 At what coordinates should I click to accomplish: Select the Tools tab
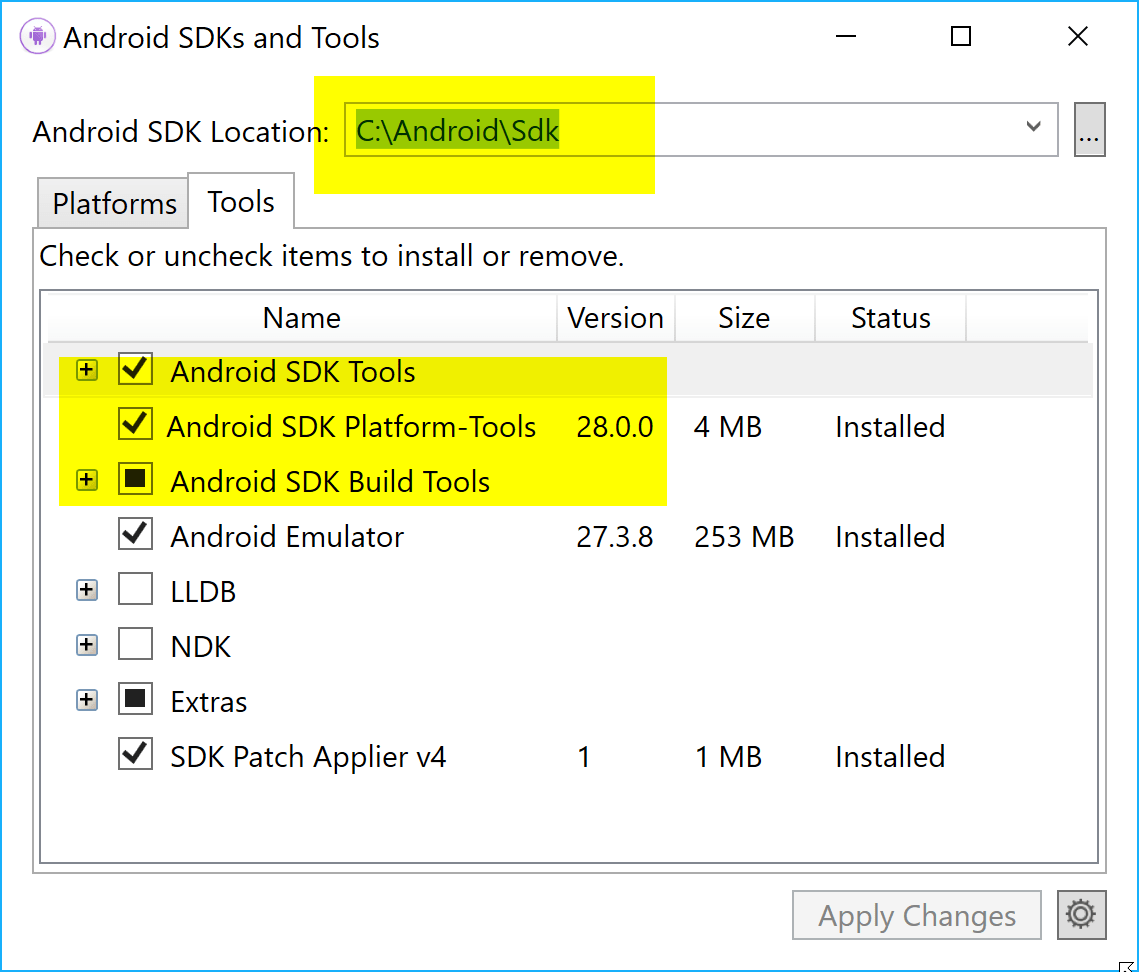240,201
